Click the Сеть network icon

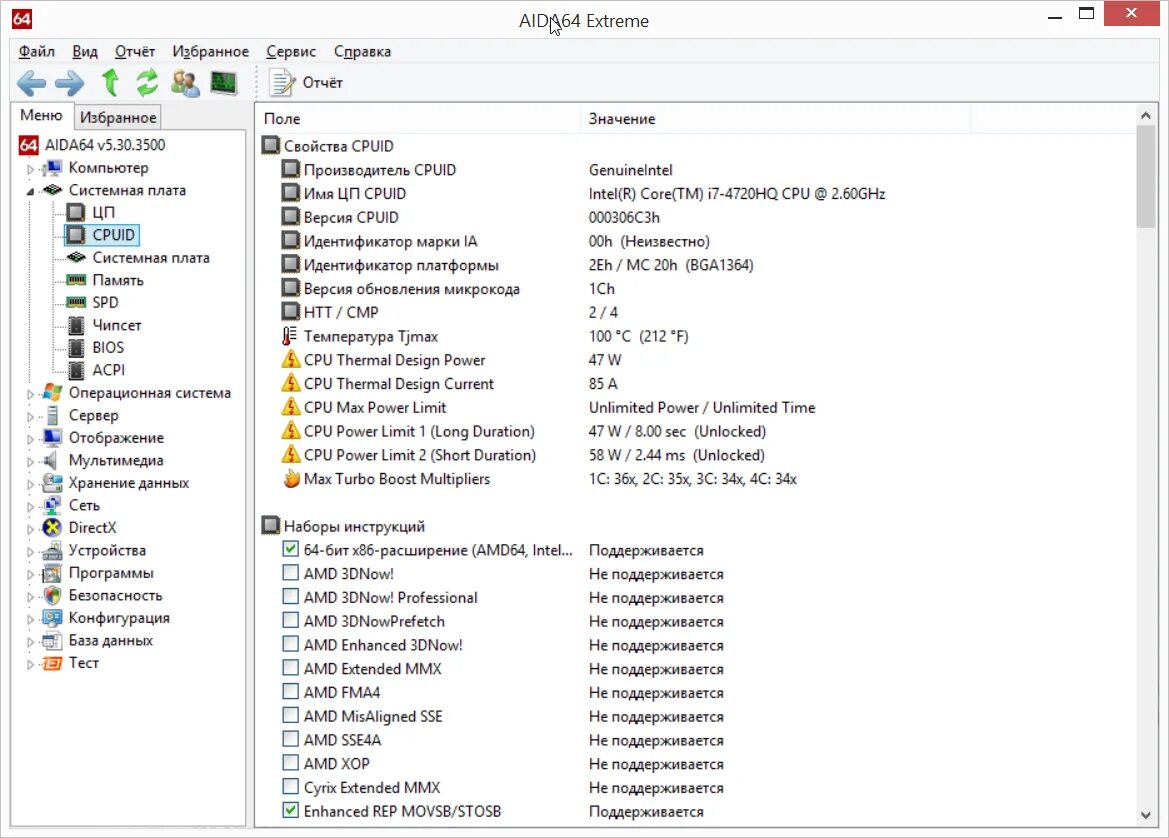[x=52, y=505]
